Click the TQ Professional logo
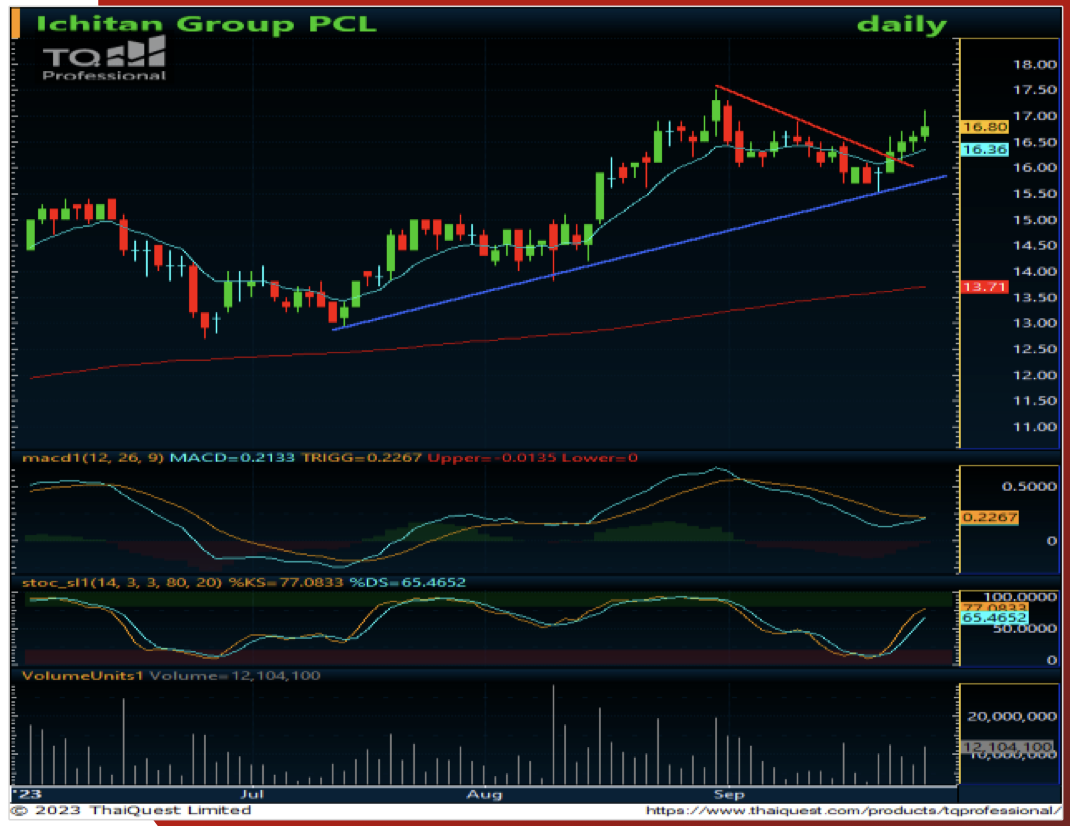The image size is (1070, 826). point(104,59)
